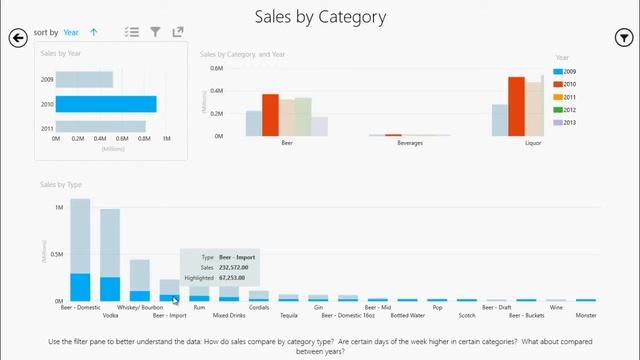640x360 pixels.
Task: Click the 'Beer - Draft' axis label
Action: point(497,307)
